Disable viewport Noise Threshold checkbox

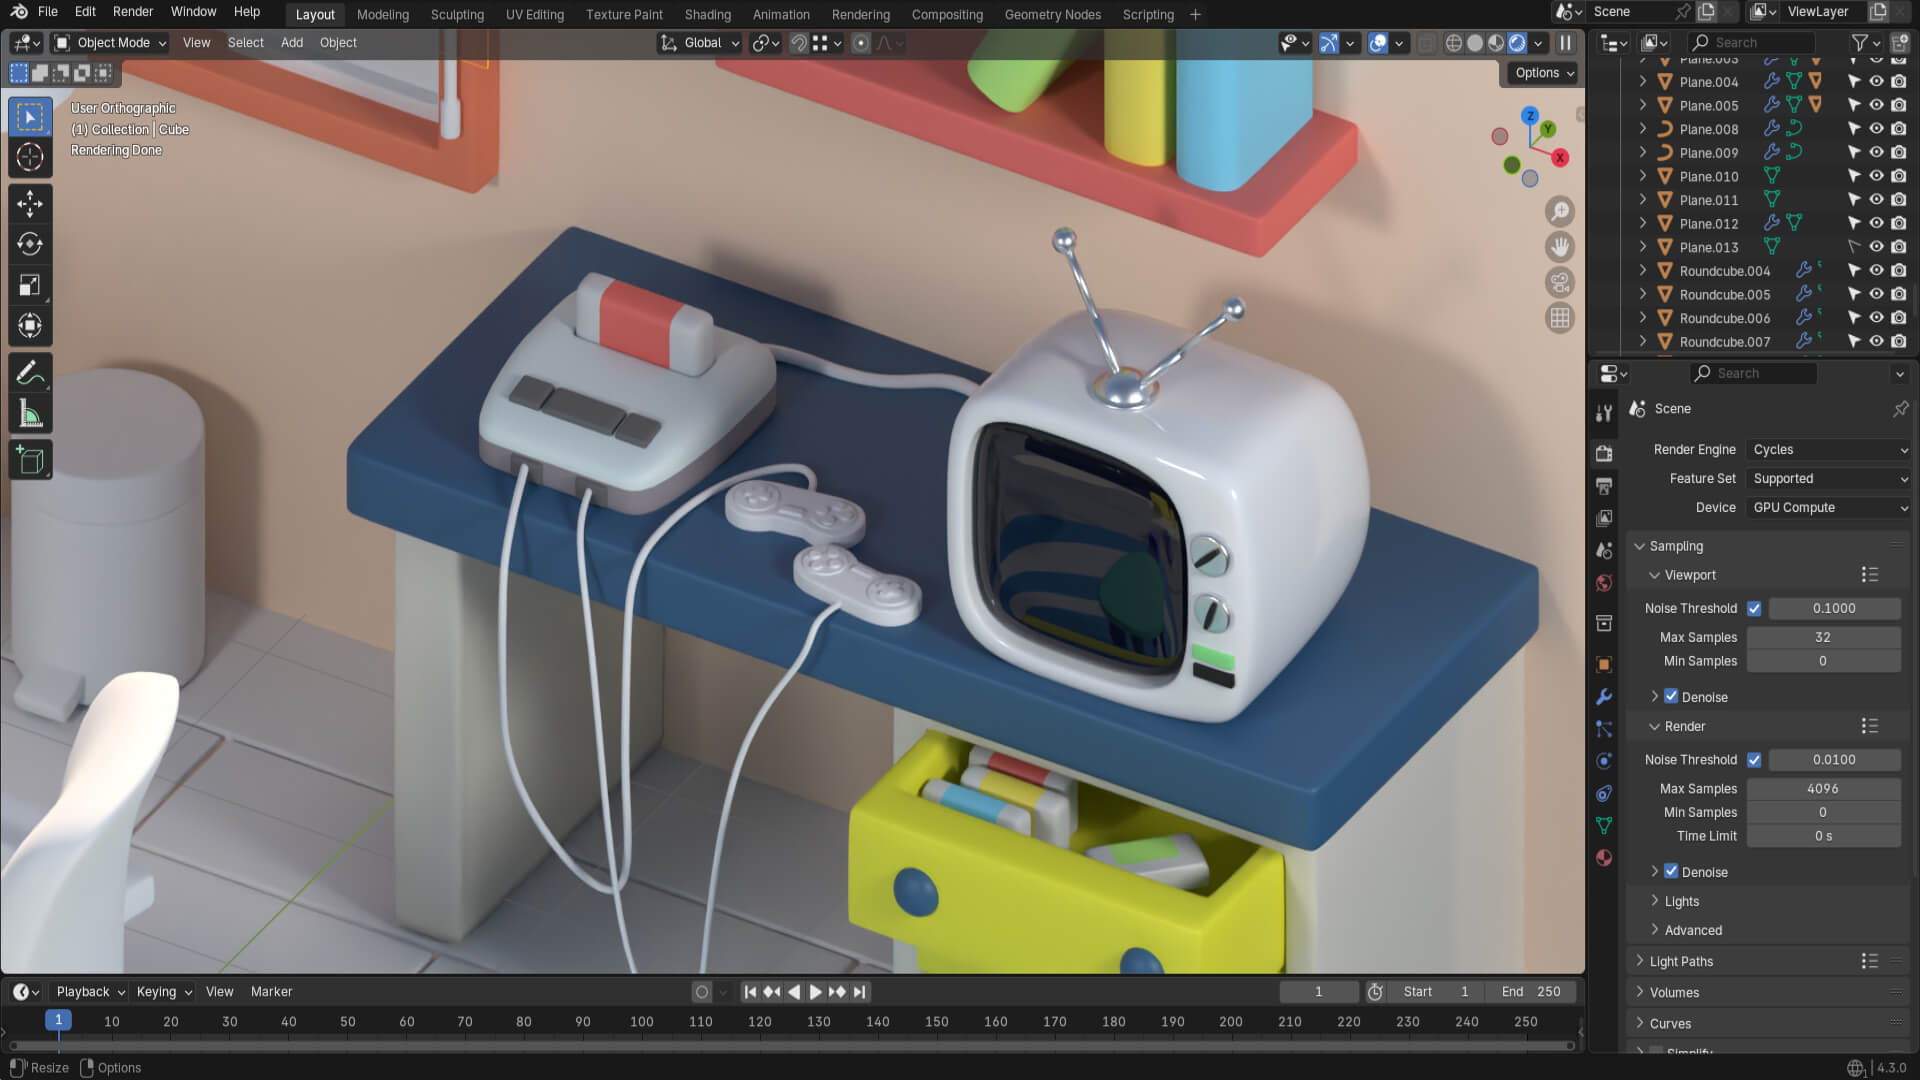click(1754, 608)
